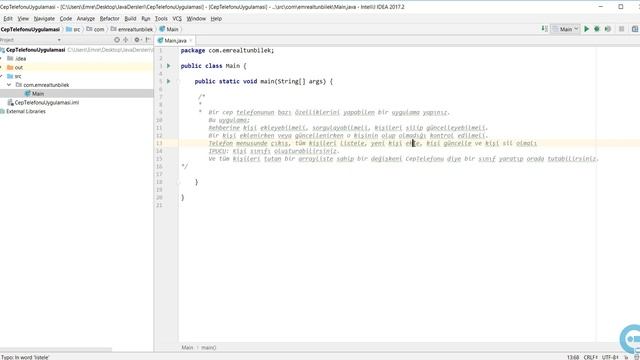Close the Main.java editor tab
Screen dimensions: 640x360
(x=191, y=40)
